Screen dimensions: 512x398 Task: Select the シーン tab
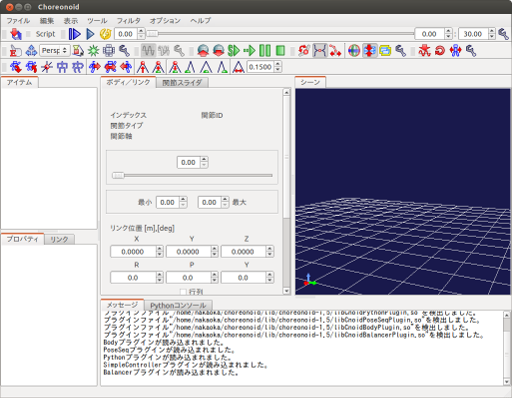click(310, 82)
